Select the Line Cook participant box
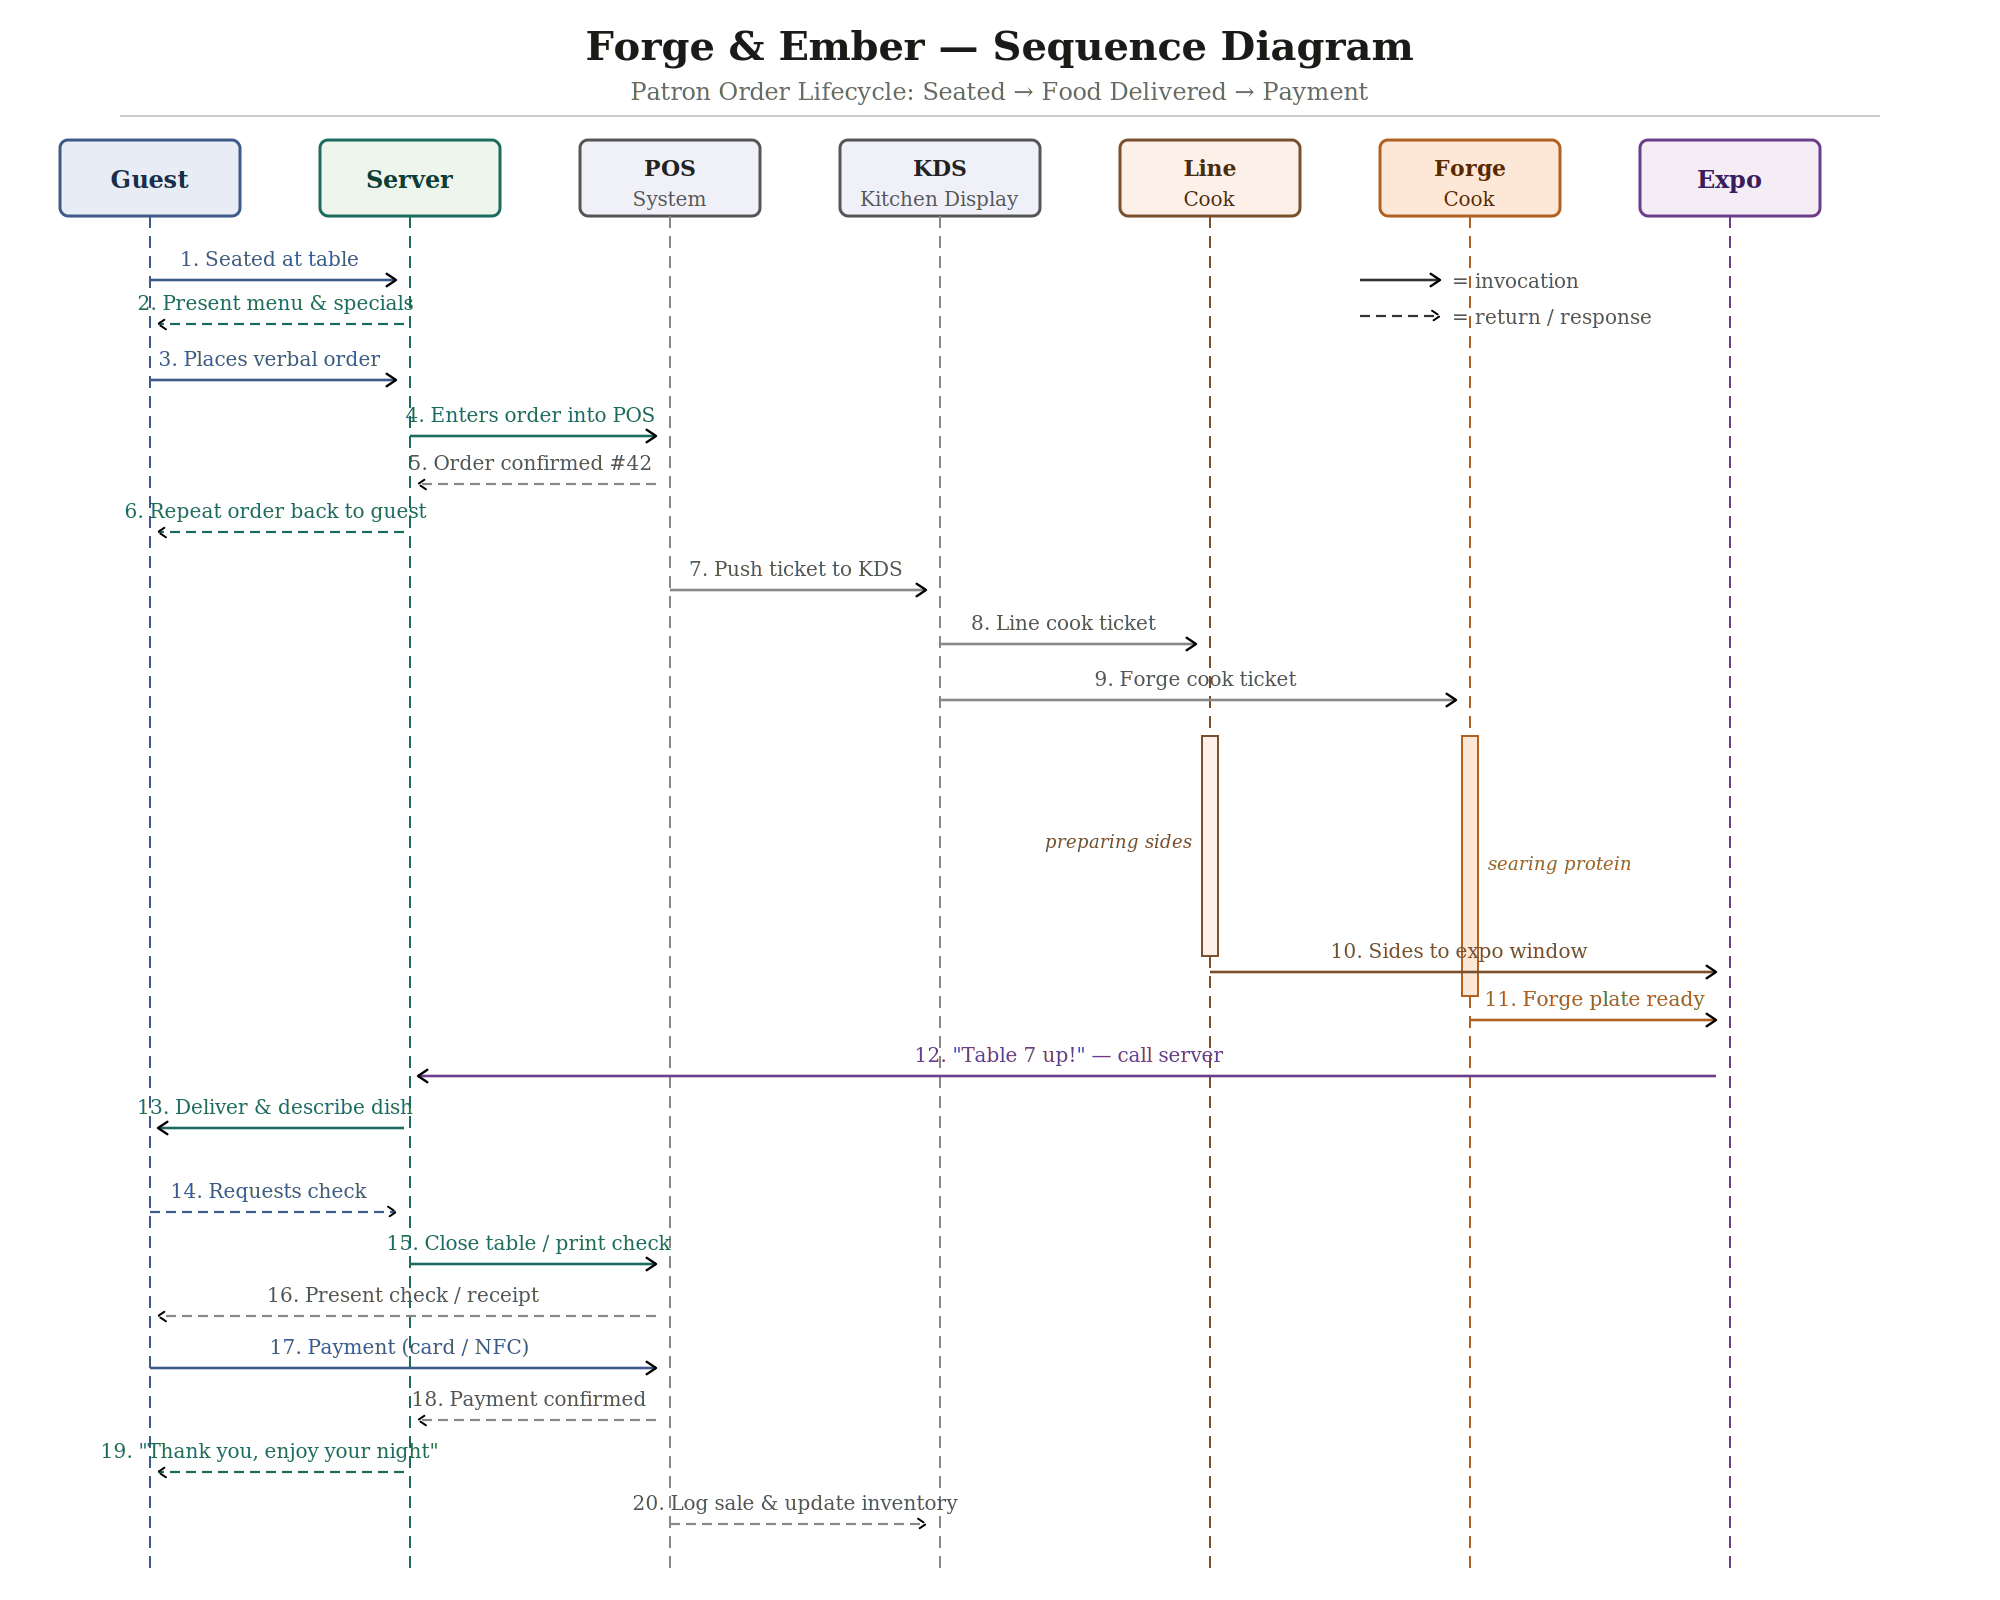Image resolution: width=2000 pixels, height=1600 pixels. (x=1210, y=178)
